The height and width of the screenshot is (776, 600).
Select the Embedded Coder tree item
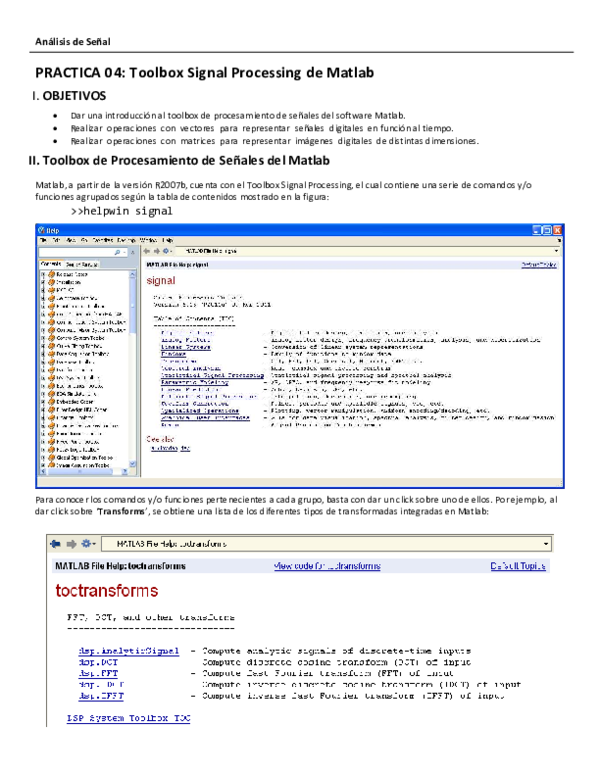[x=74, y=402]
